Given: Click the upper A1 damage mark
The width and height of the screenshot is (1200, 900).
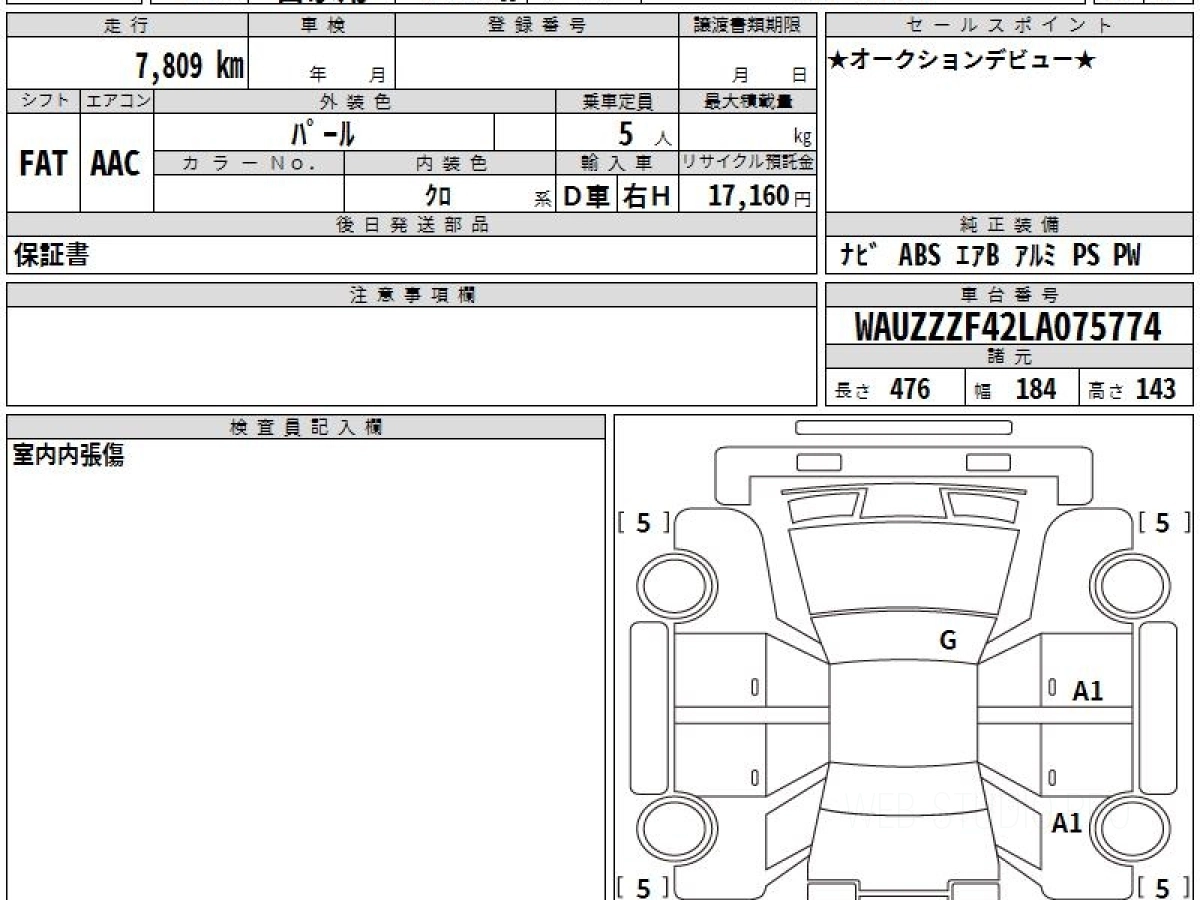Looking at the screenshot, I should [1088, 690].
